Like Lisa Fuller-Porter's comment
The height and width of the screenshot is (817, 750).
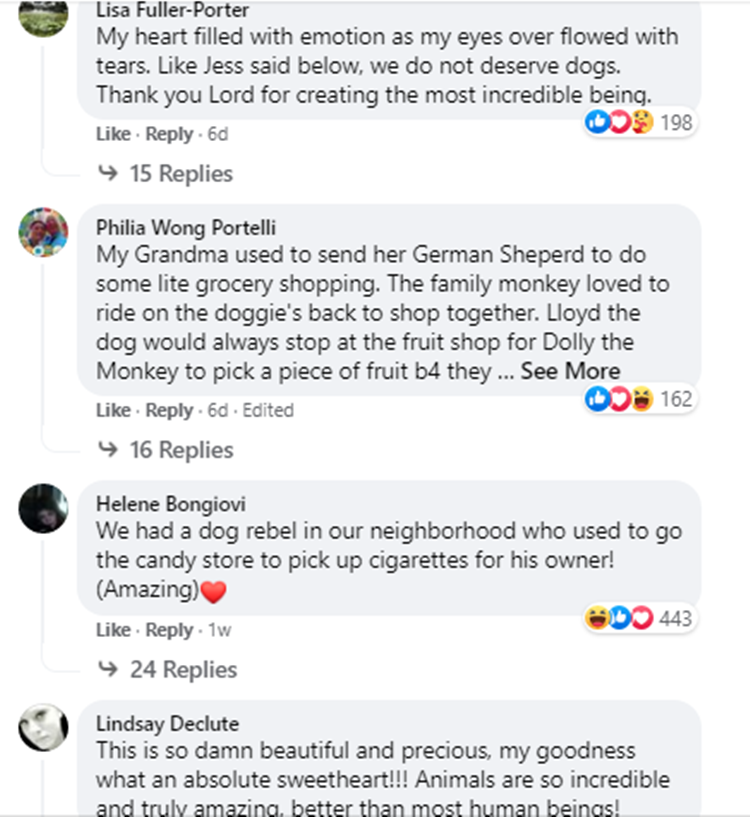pyautogui.click(x=113, y=134)
